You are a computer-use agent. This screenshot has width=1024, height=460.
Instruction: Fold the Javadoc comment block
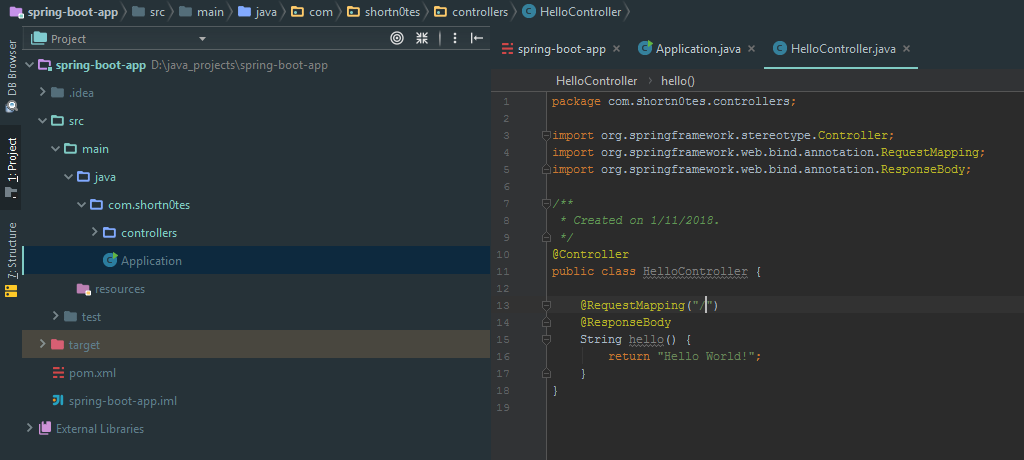(x=545, y=203)
